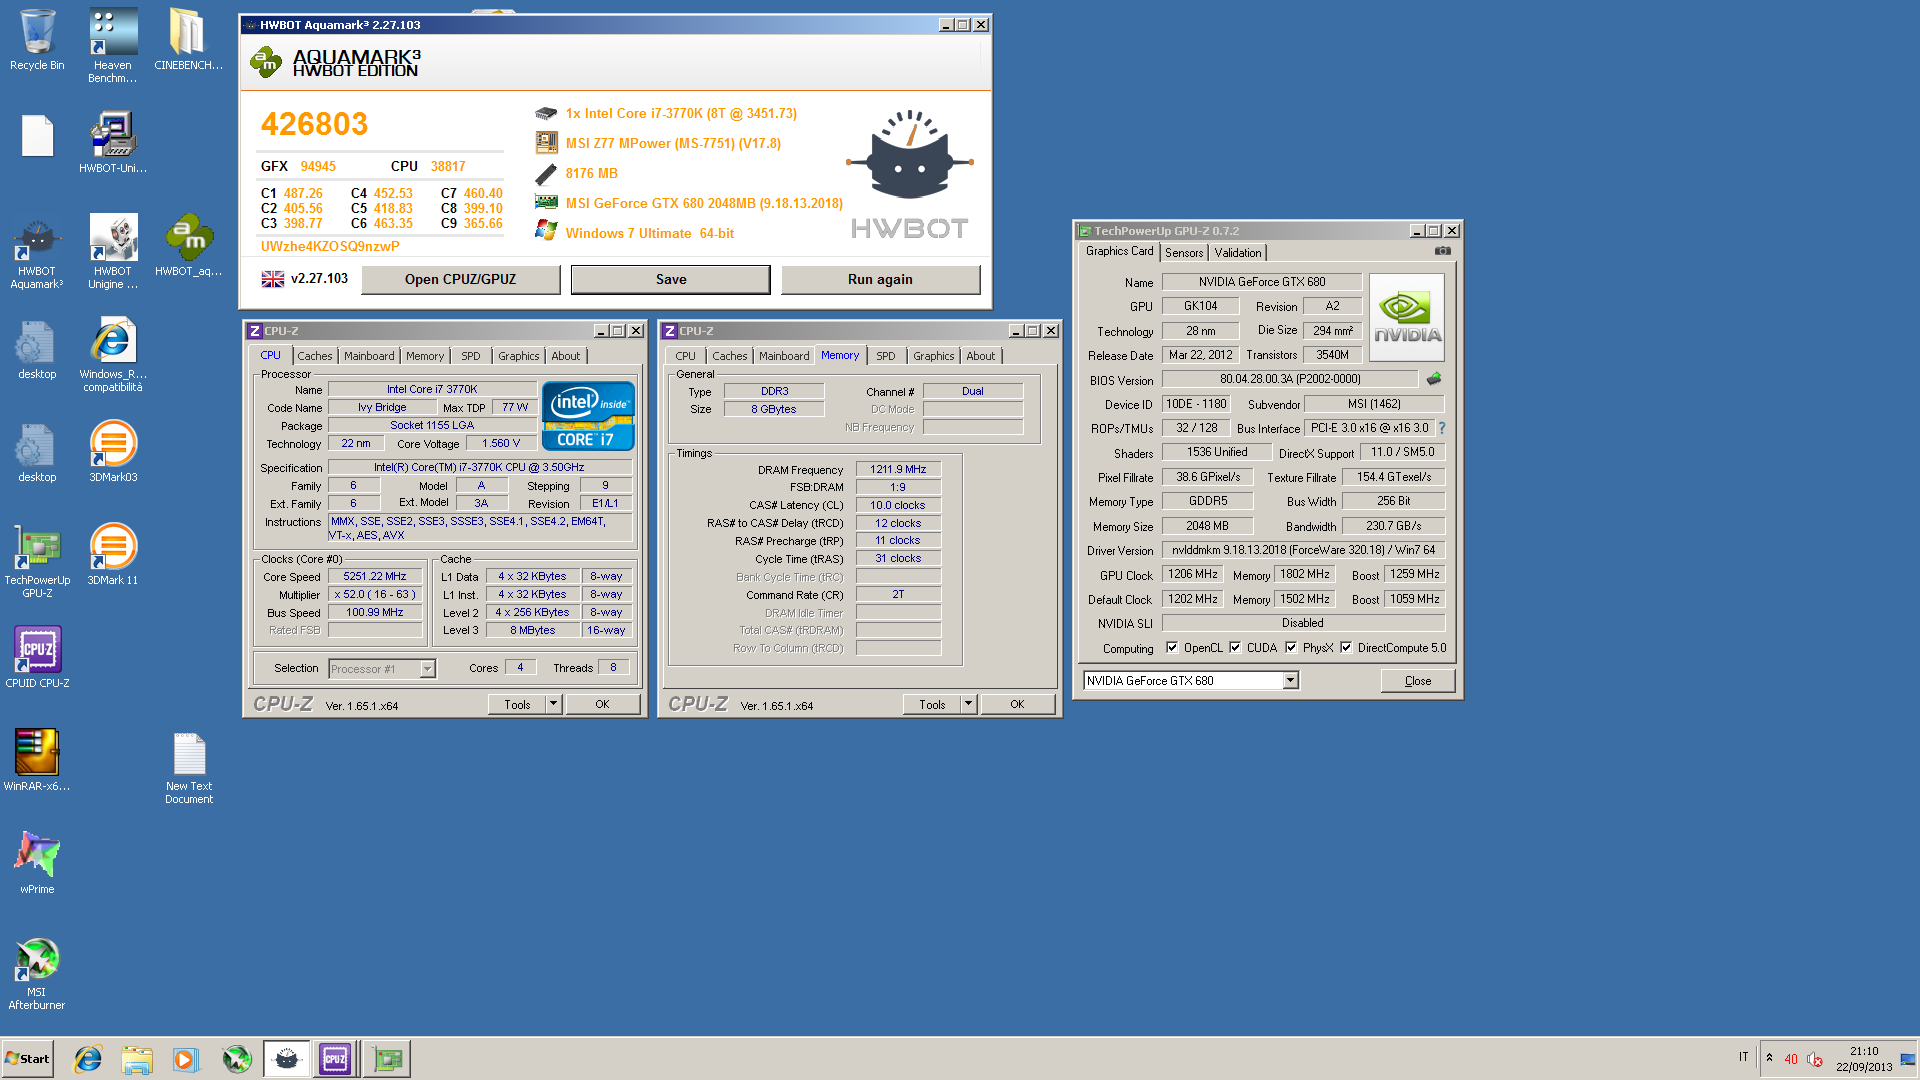Click Save button in Aquamark
The height and width of the screenshot is (1080, 1920).
coord(671,279)
